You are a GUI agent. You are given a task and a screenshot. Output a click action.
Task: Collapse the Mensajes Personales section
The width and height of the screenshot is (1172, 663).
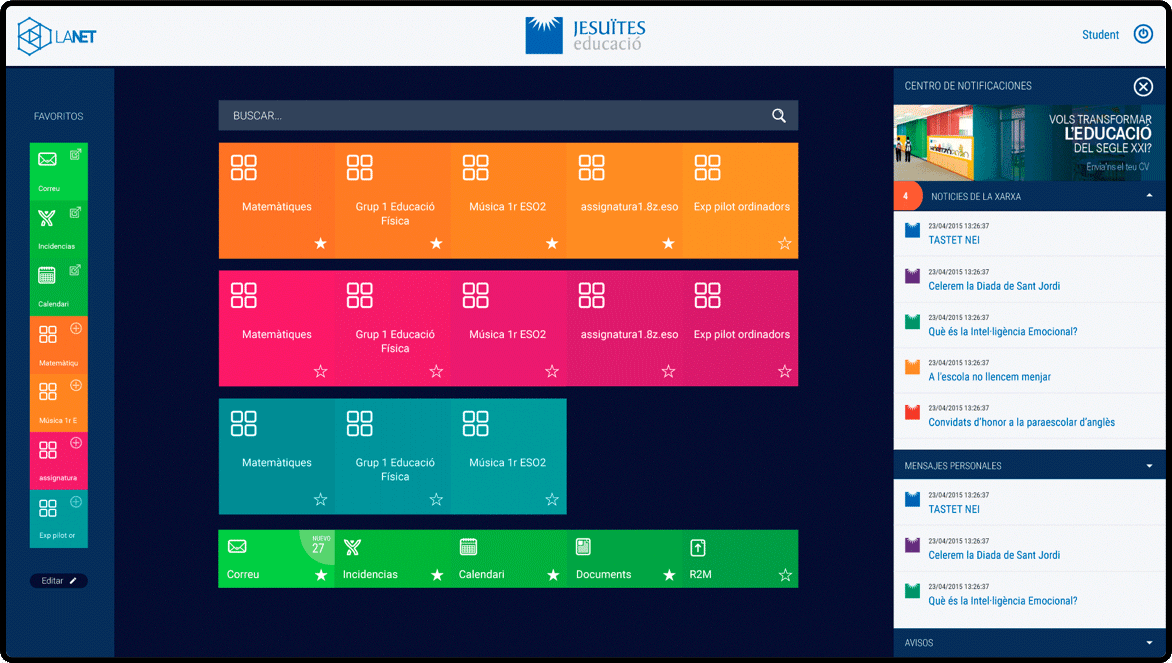tap(1146, 464)
